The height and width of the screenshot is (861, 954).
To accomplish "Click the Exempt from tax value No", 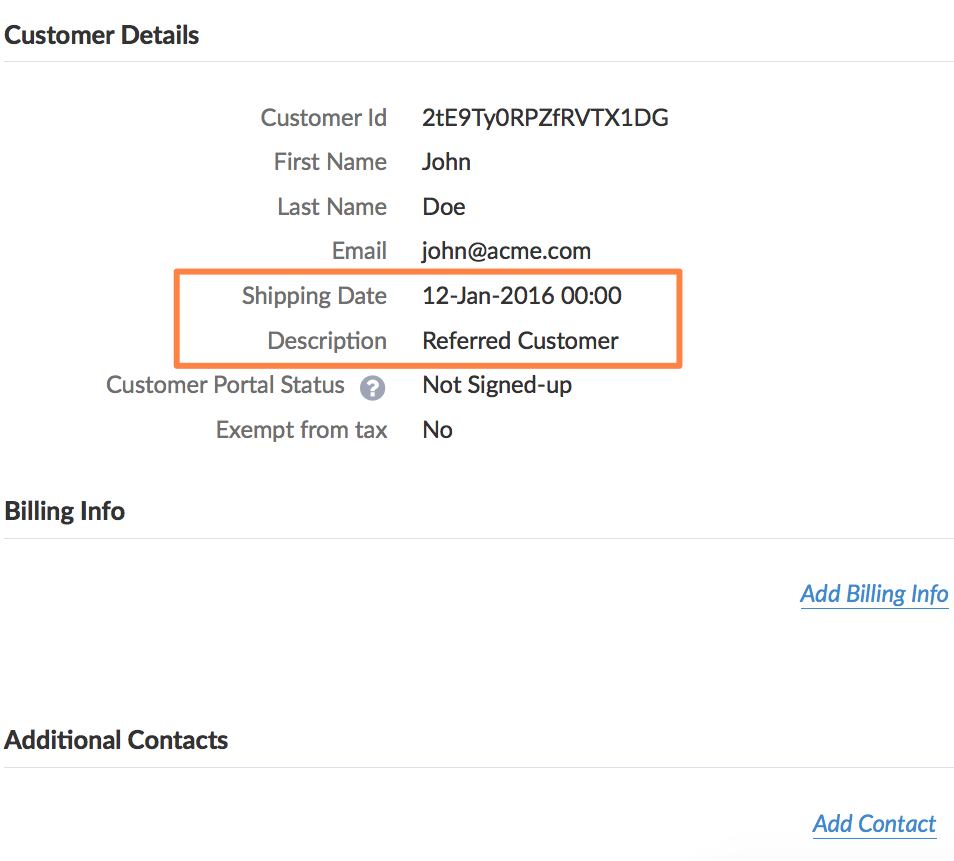I will pos(437,430).
